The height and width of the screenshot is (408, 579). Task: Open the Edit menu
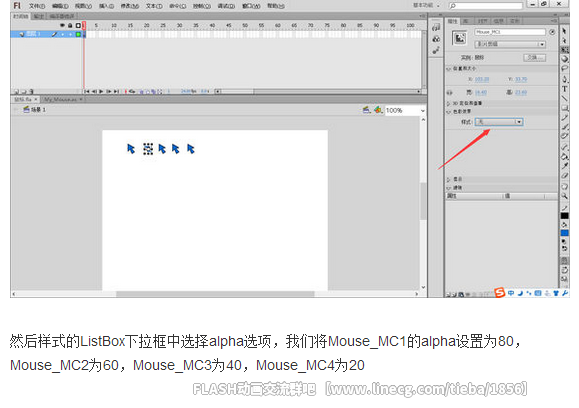click(x=60, y=6)
